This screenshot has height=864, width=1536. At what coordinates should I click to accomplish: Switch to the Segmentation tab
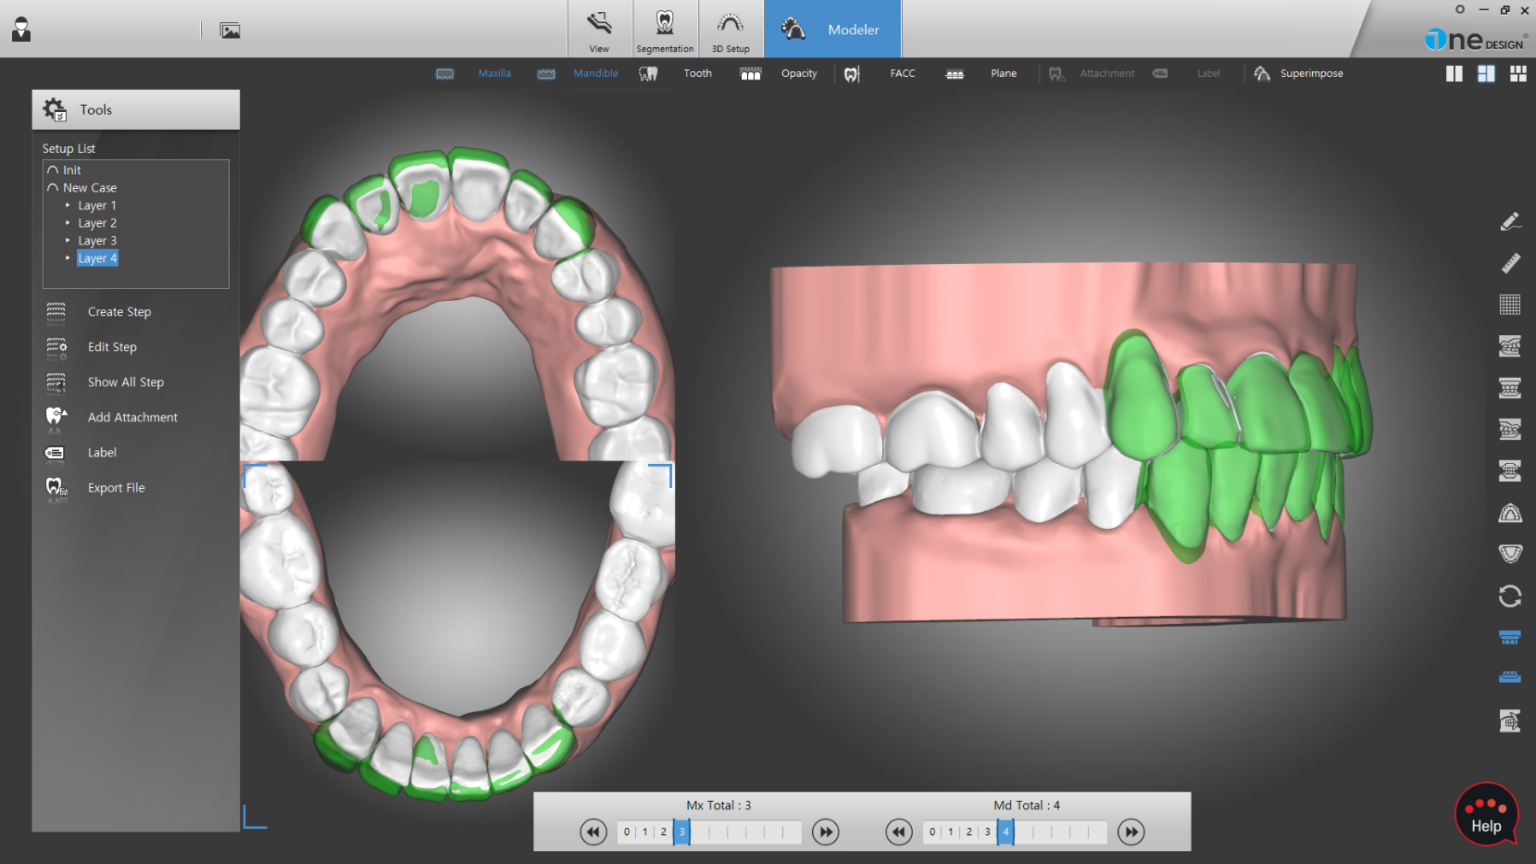[665, 29]
